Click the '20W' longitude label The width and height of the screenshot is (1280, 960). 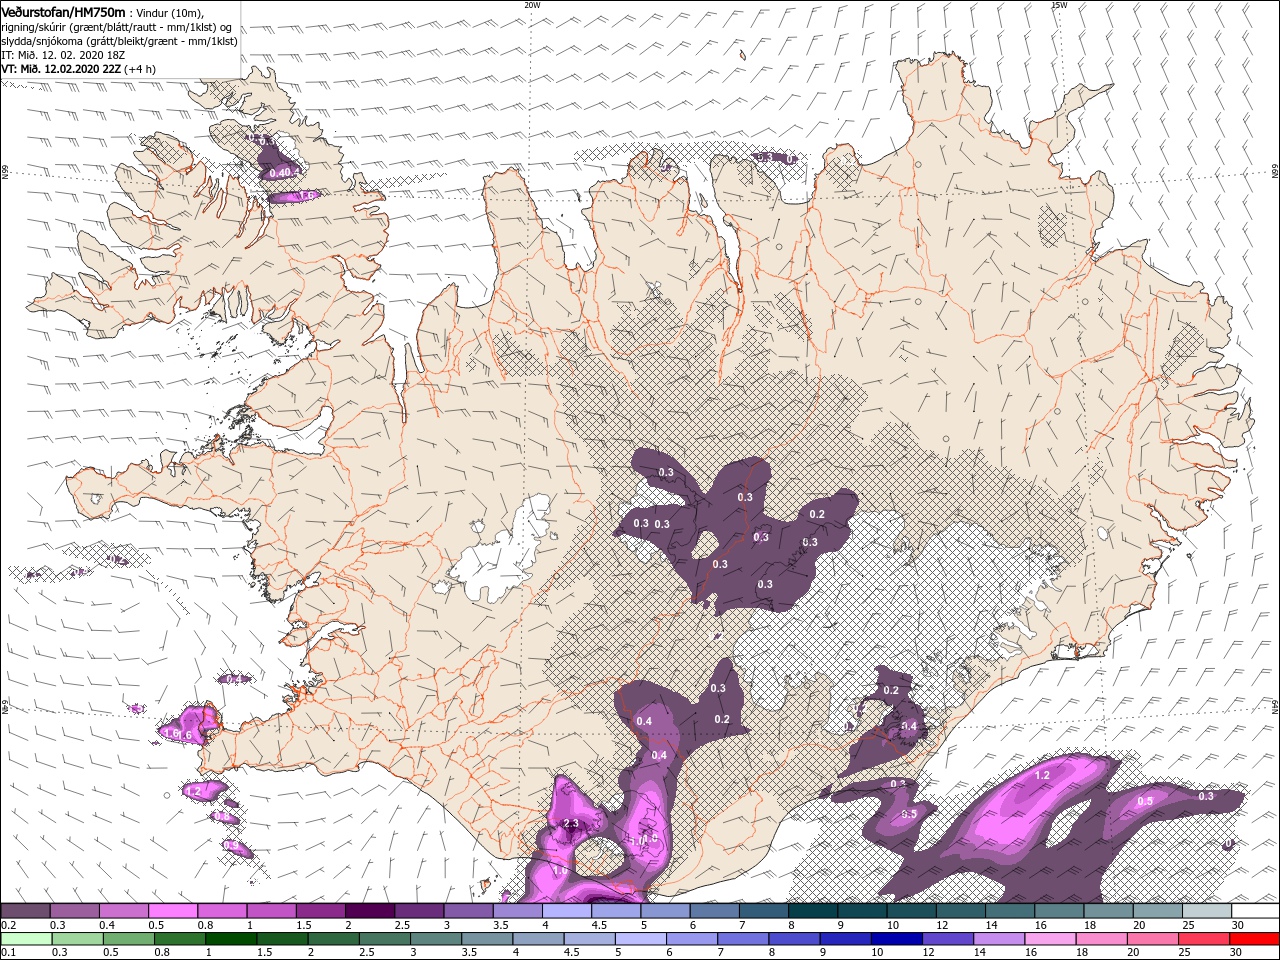tap(532, 5)
